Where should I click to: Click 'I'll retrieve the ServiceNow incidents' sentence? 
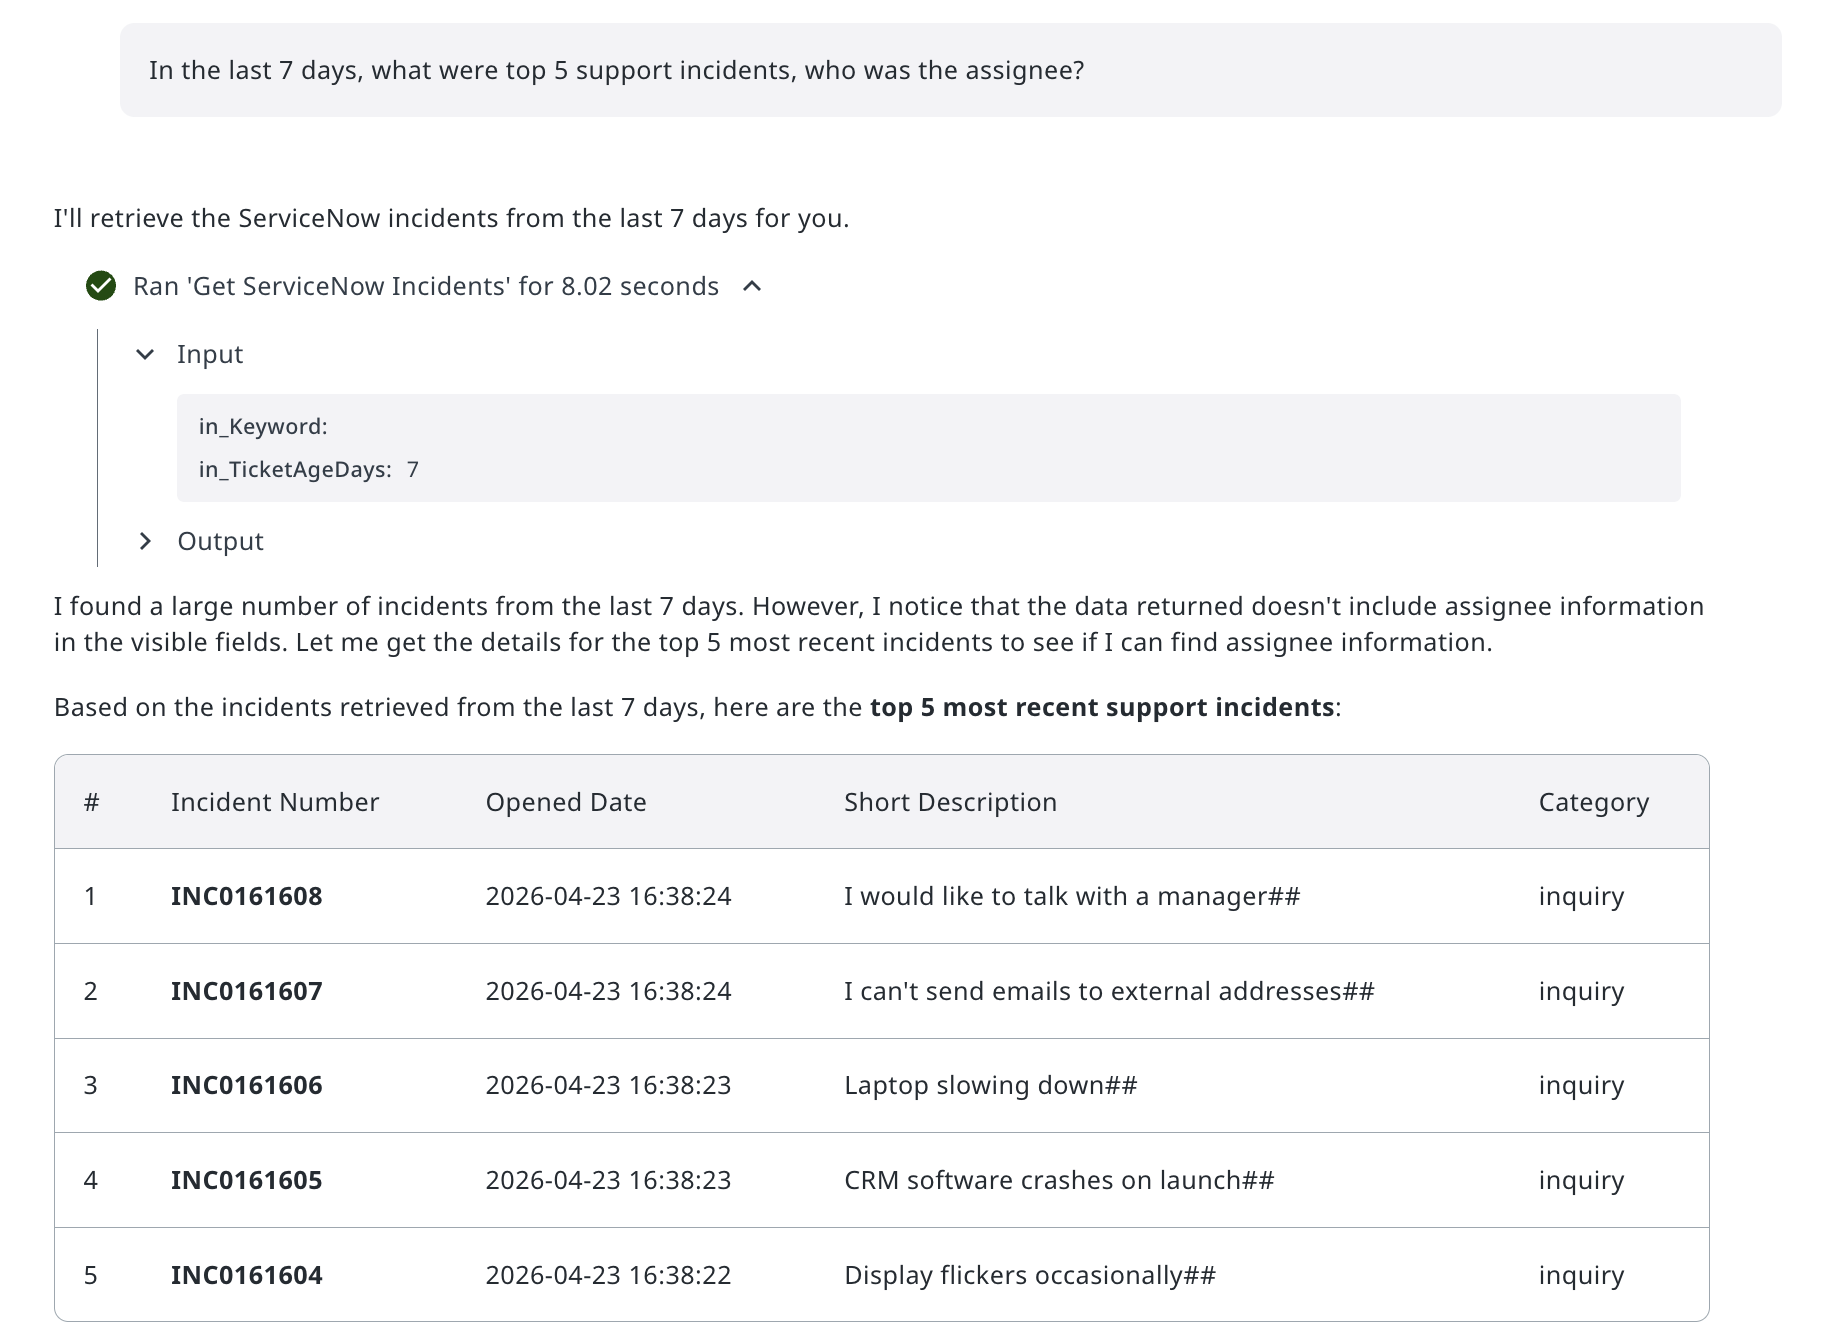click(x=451, y=218)
